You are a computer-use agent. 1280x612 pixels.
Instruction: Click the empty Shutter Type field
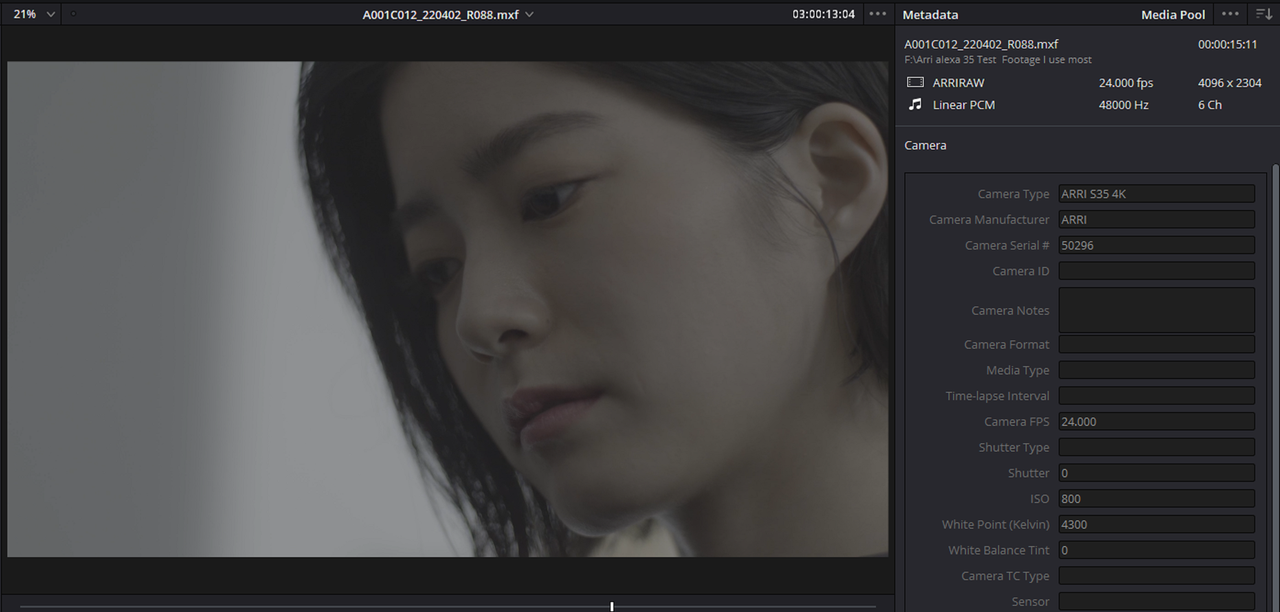1156,447
